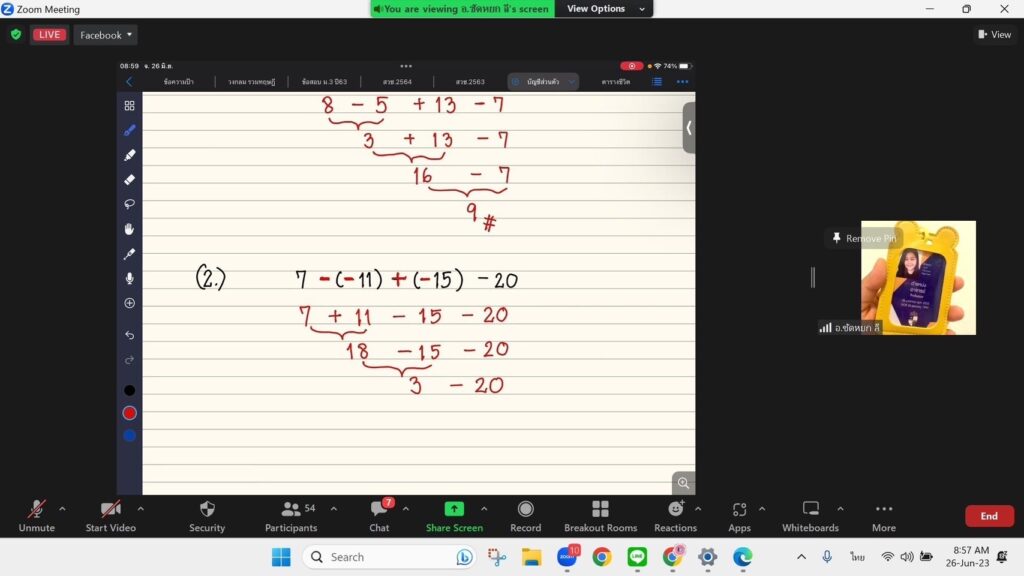Start Video camera
Image resolution: width=1024 pixels, height=576 pixels.
click(x=110, y=515)
